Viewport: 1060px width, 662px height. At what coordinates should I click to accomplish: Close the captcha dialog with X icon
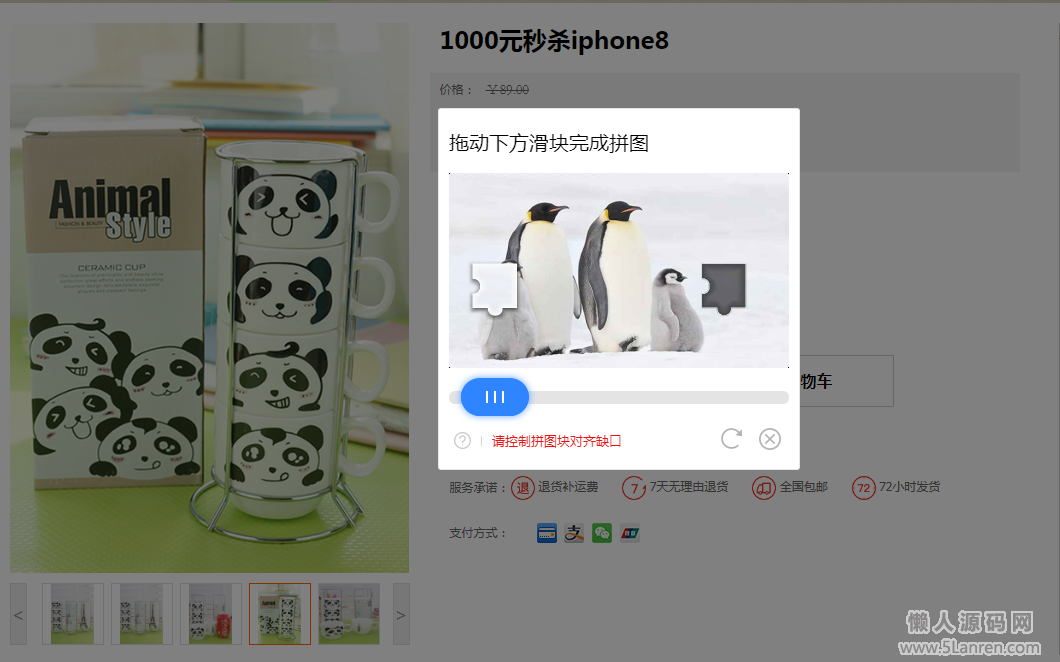point(769,439)
